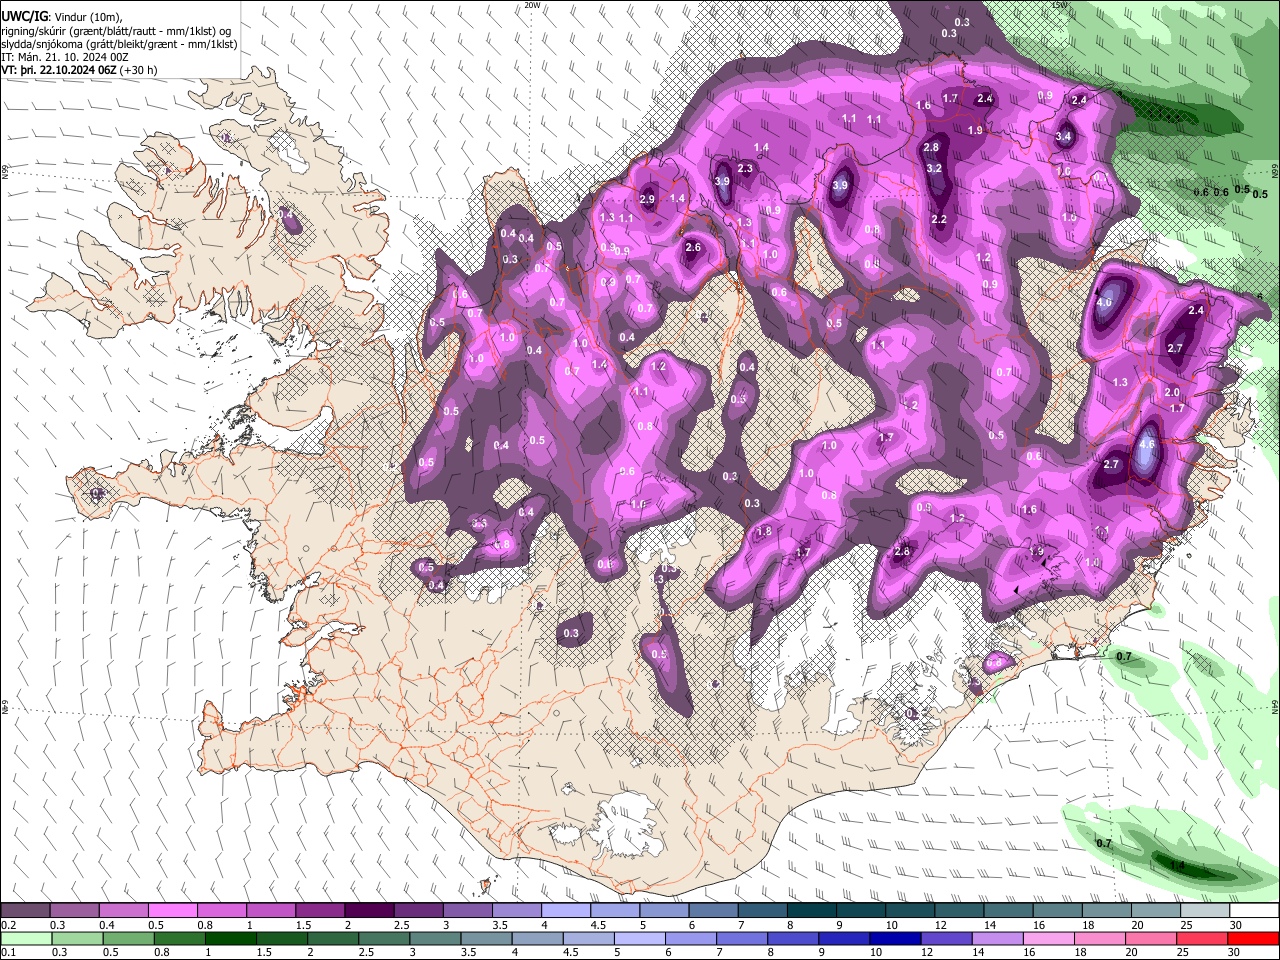Click the green 1.4 rain value offshore southeast

1177,866
